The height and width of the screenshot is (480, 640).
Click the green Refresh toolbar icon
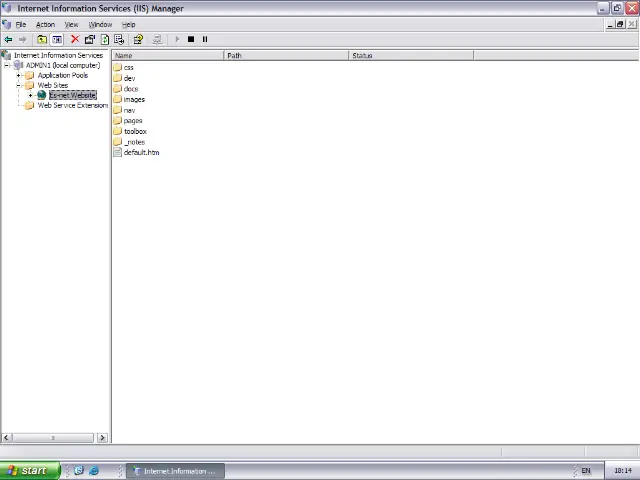tap(105, 39)
